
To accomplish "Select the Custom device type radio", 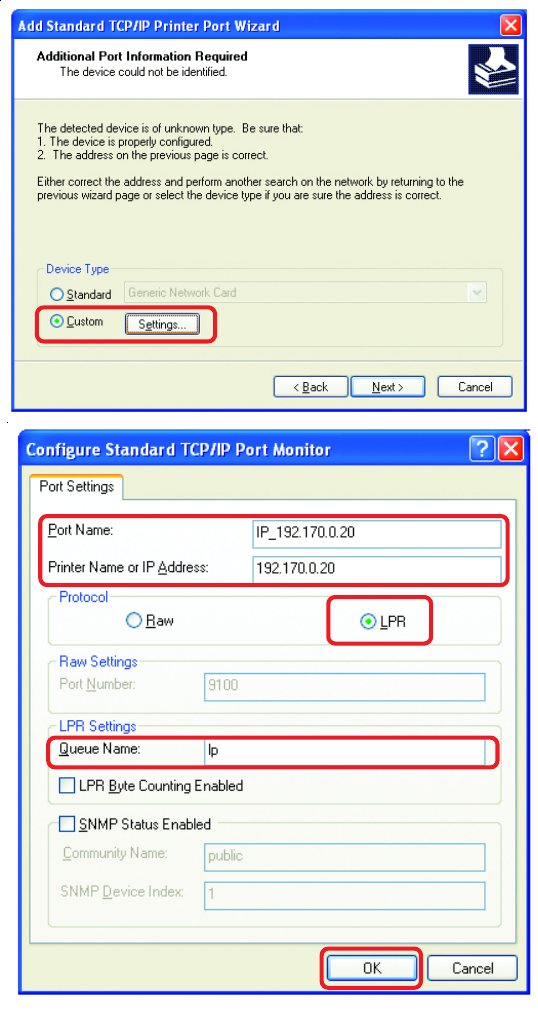I will (57, 321).
